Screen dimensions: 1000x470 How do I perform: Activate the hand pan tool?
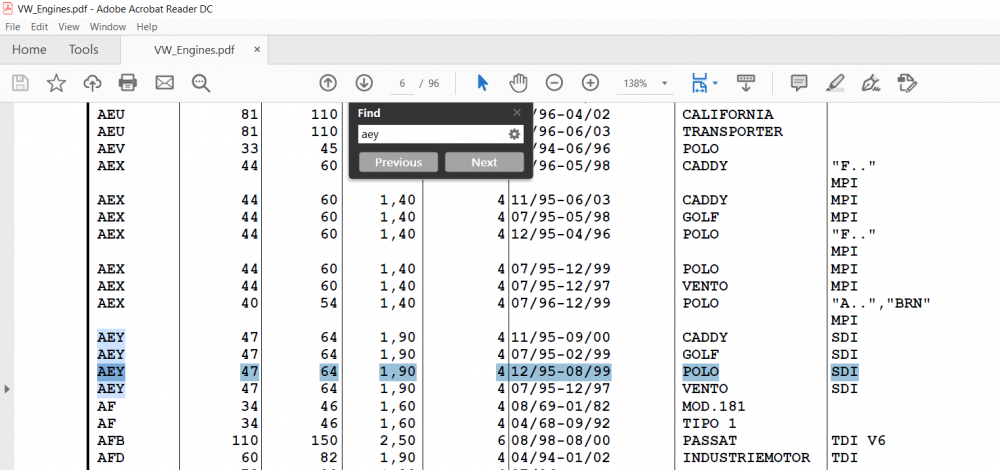[518, 83]
